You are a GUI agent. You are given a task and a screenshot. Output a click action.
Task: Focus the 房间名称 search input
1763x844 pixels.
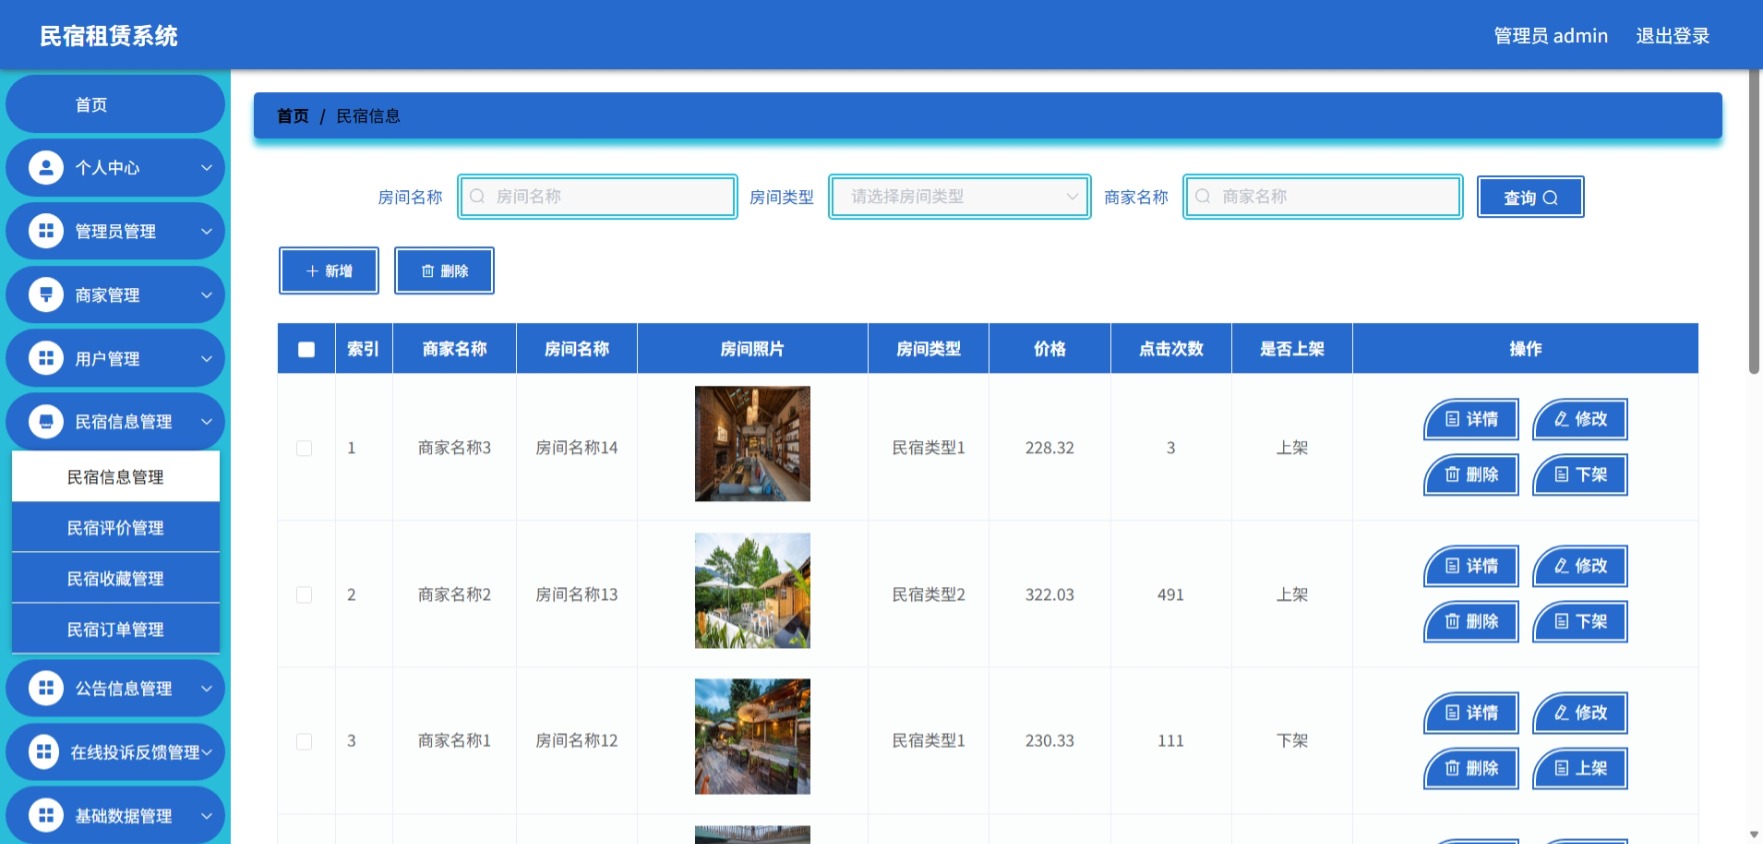click(x=598, y=196)
